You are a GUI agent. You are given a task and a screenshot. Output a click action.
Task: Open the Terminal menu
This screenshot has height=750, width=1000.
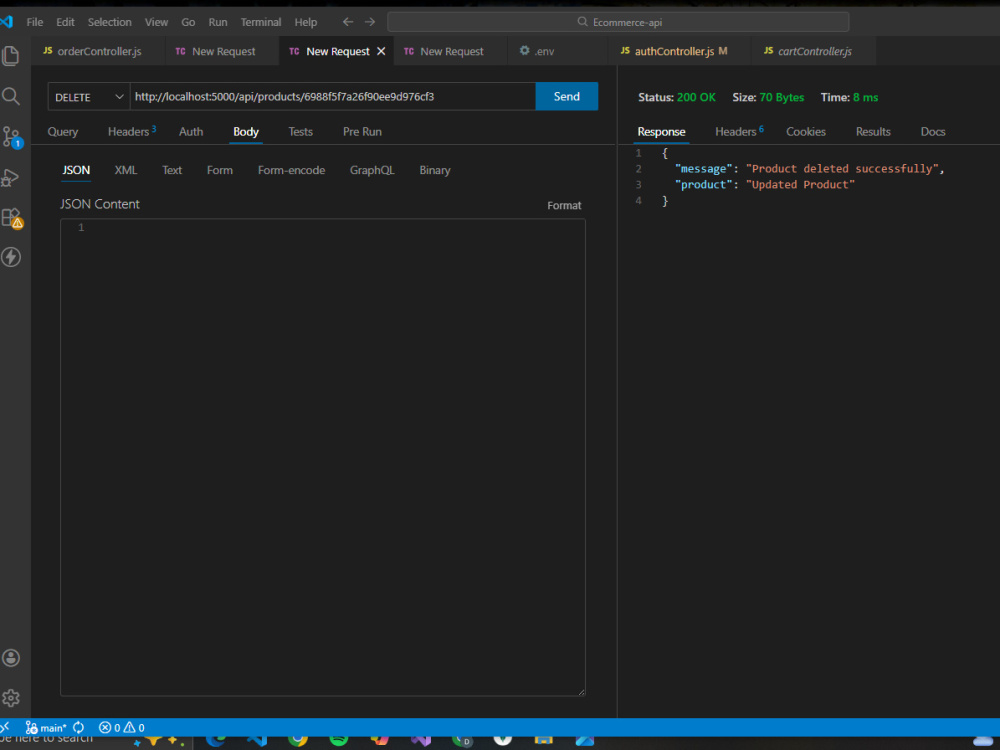[x=260, y=22]
